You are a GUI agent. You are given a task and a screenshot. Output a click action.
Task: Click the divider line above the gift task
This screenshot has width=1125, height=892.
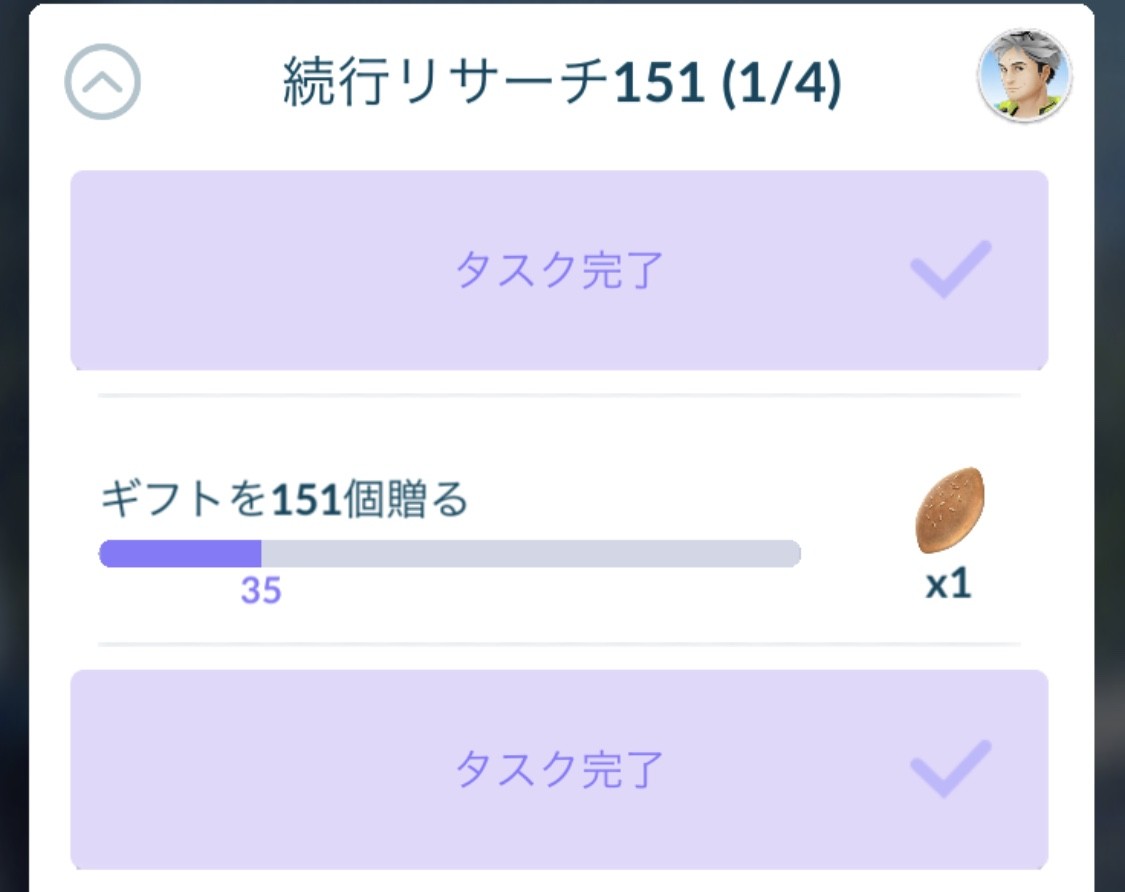point(559,395)
